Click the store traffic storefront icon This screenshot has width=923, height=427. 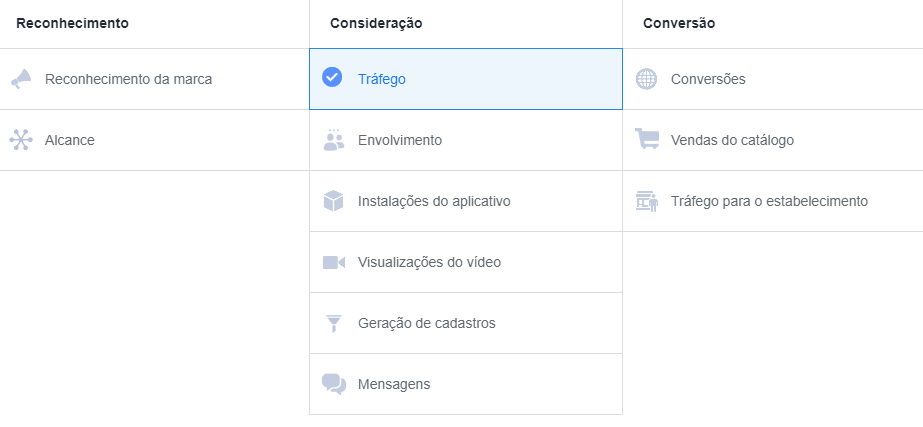pyautogui.click(x=647, y=201)
